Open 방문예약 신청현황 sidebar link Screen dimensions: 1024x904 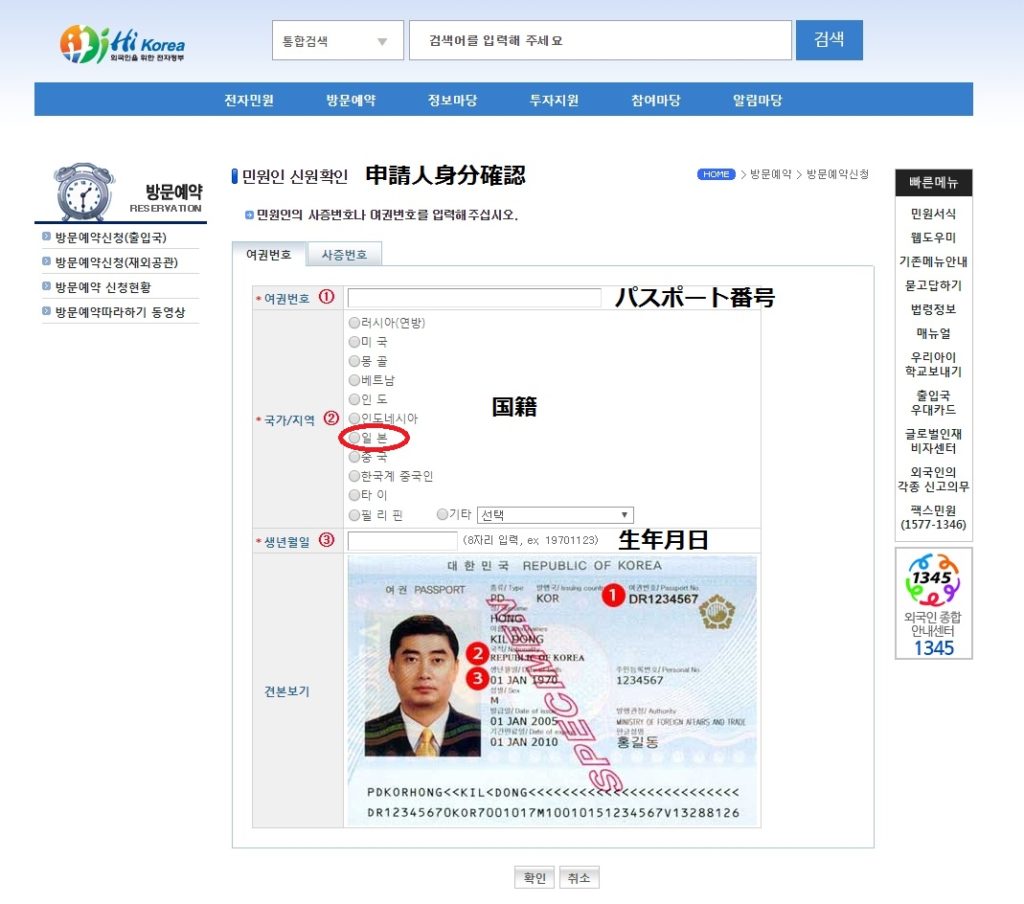point(103,287)
